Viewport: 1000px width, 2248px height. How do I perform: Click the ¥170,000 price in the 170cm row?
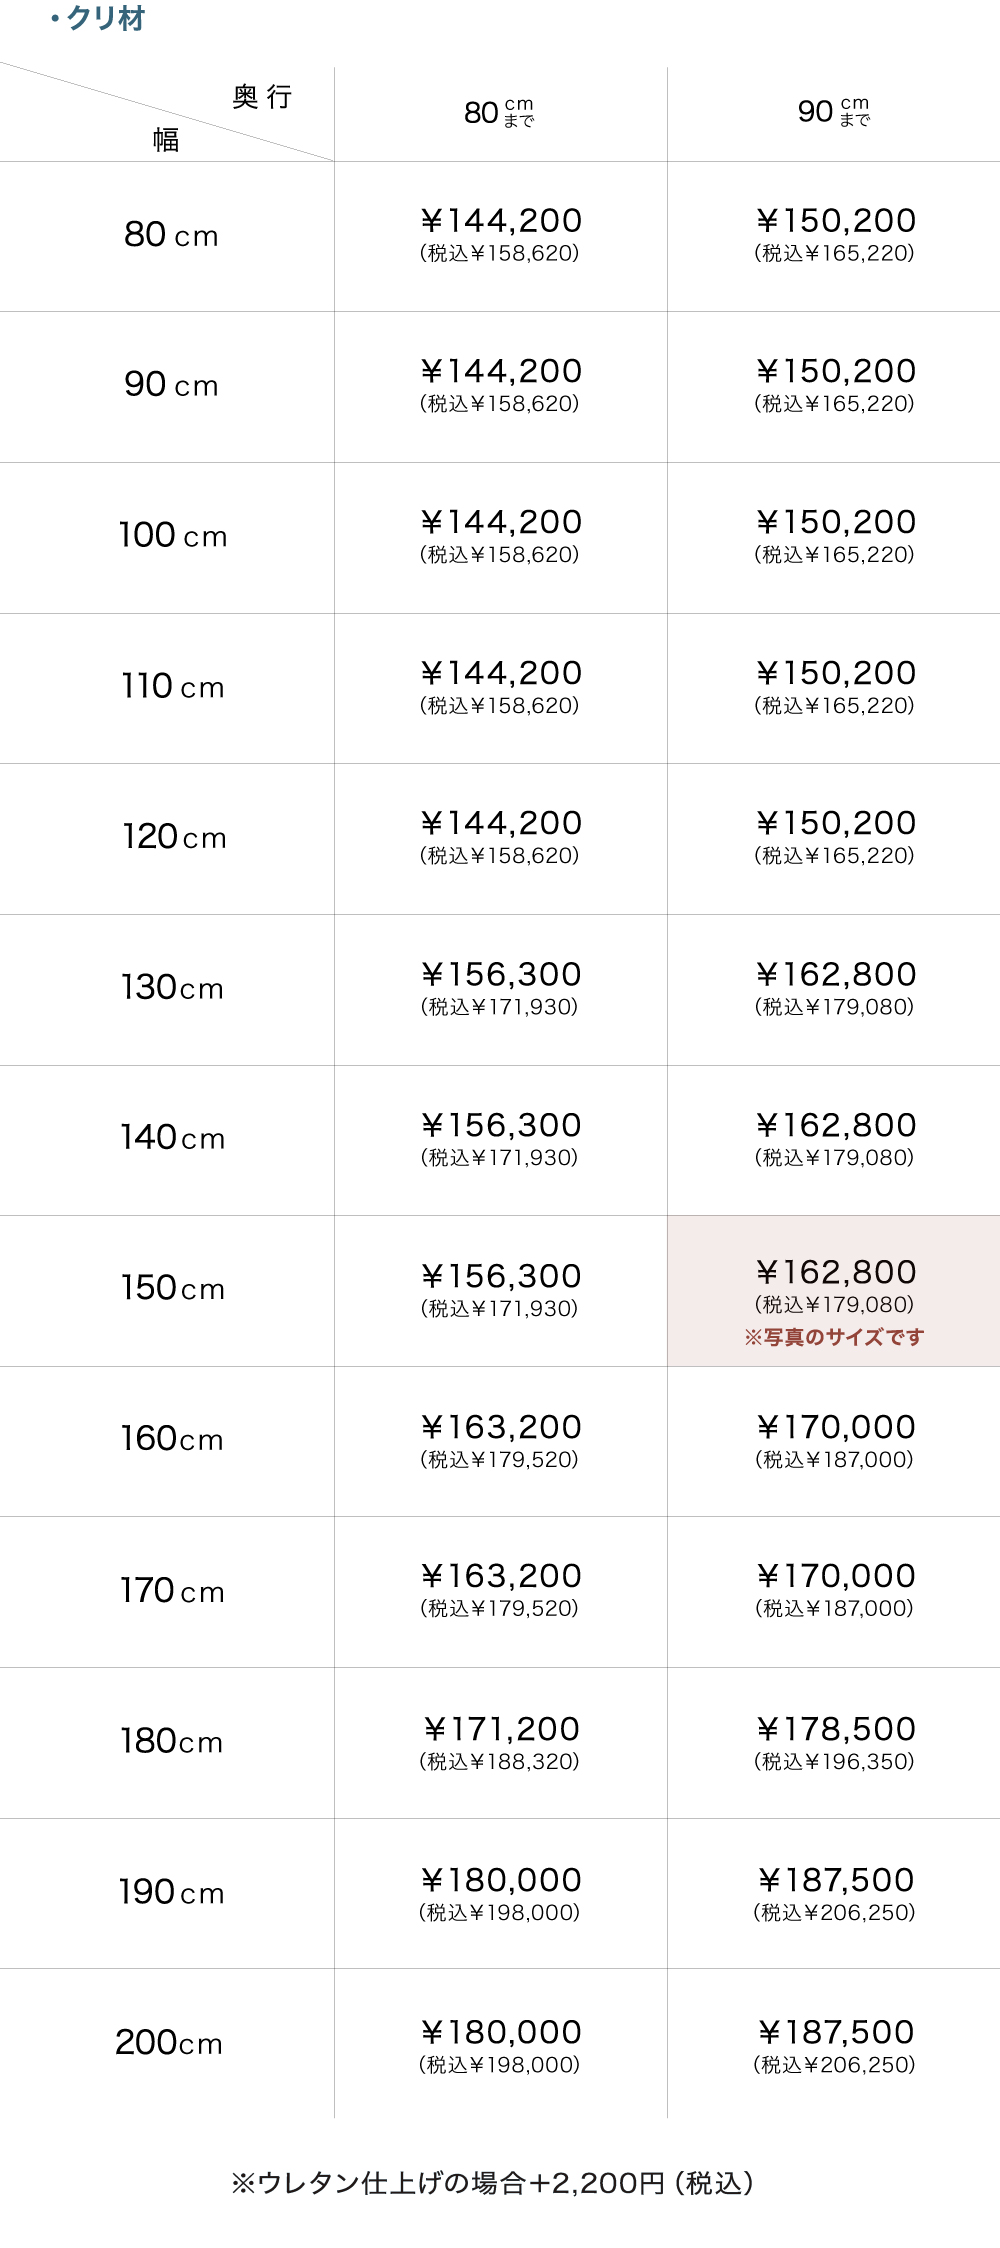836,1576
